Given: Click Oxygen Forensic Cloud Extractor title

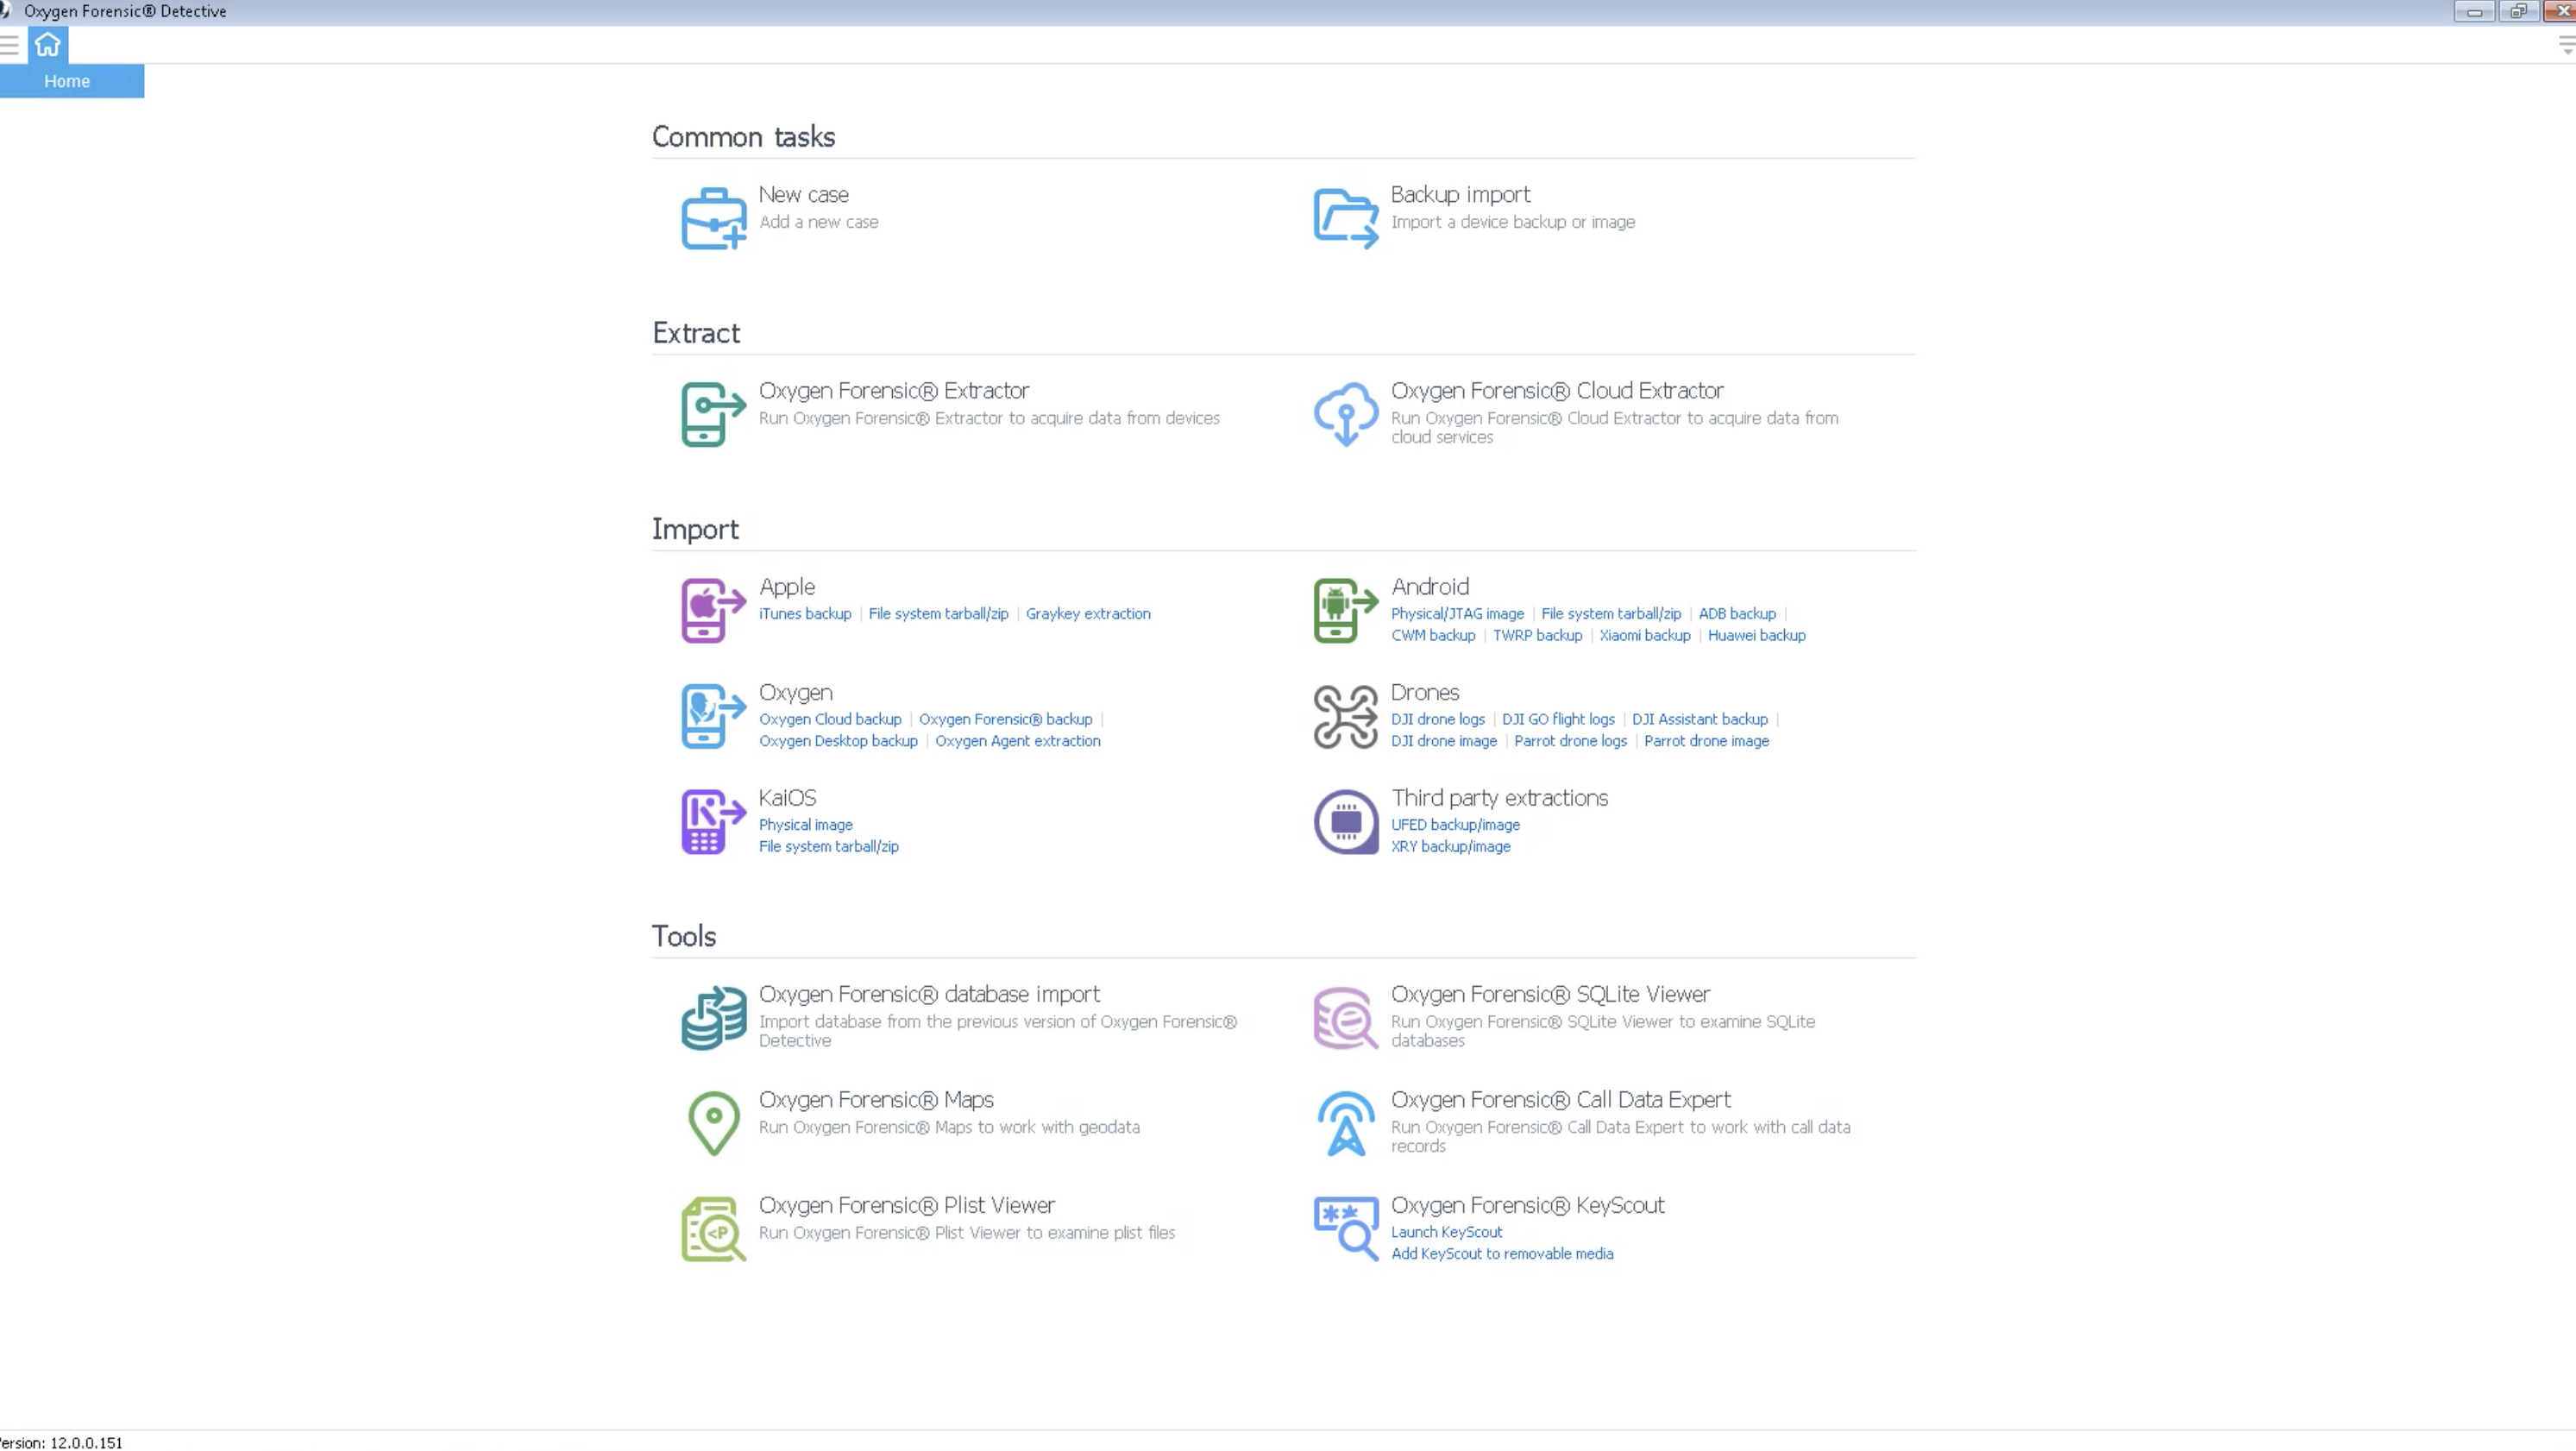Looking at the screenshot, I should [1557, 391].
